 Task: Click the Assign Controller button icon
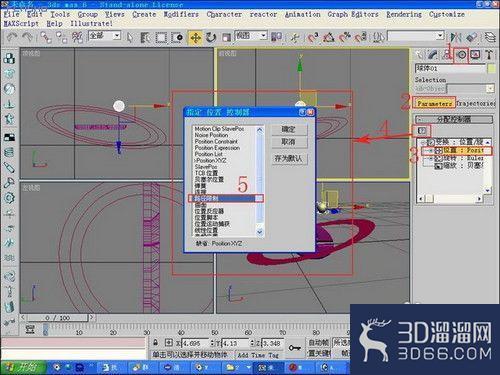click(422, 131)
